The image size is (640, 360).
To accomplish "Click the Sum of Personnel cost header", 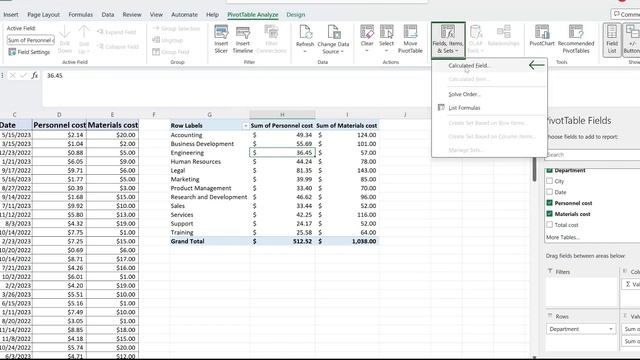I will [x=282, y=126].
